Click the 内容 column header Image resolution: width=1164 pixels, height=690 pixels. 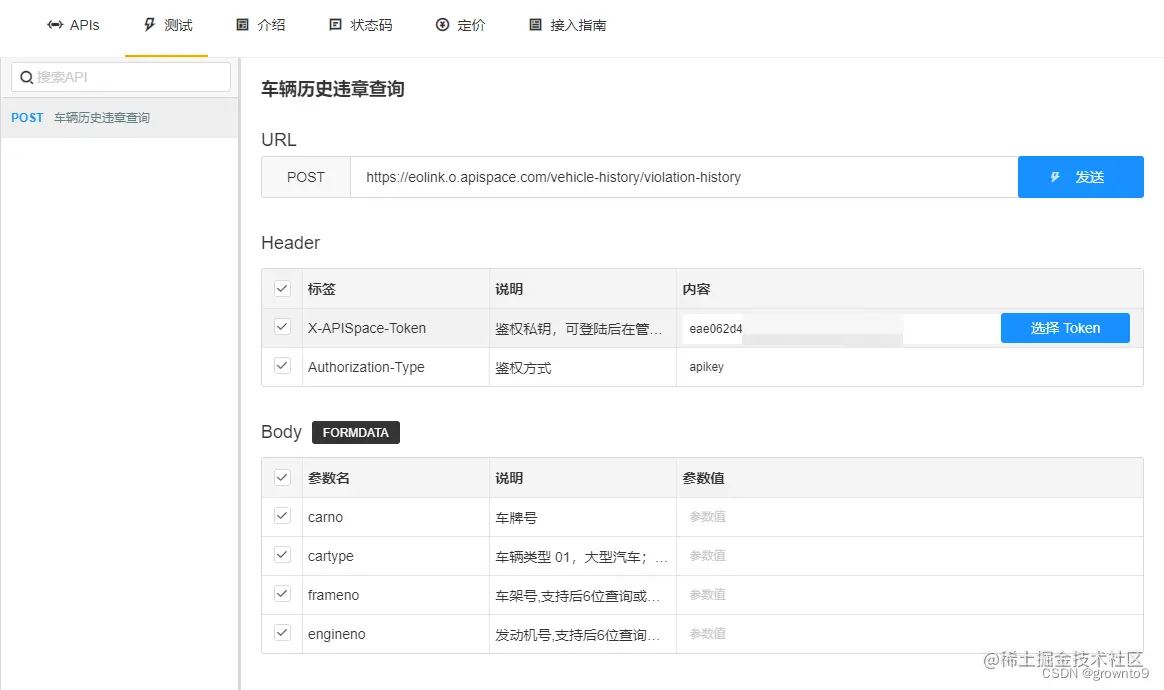tap(696, 289)
